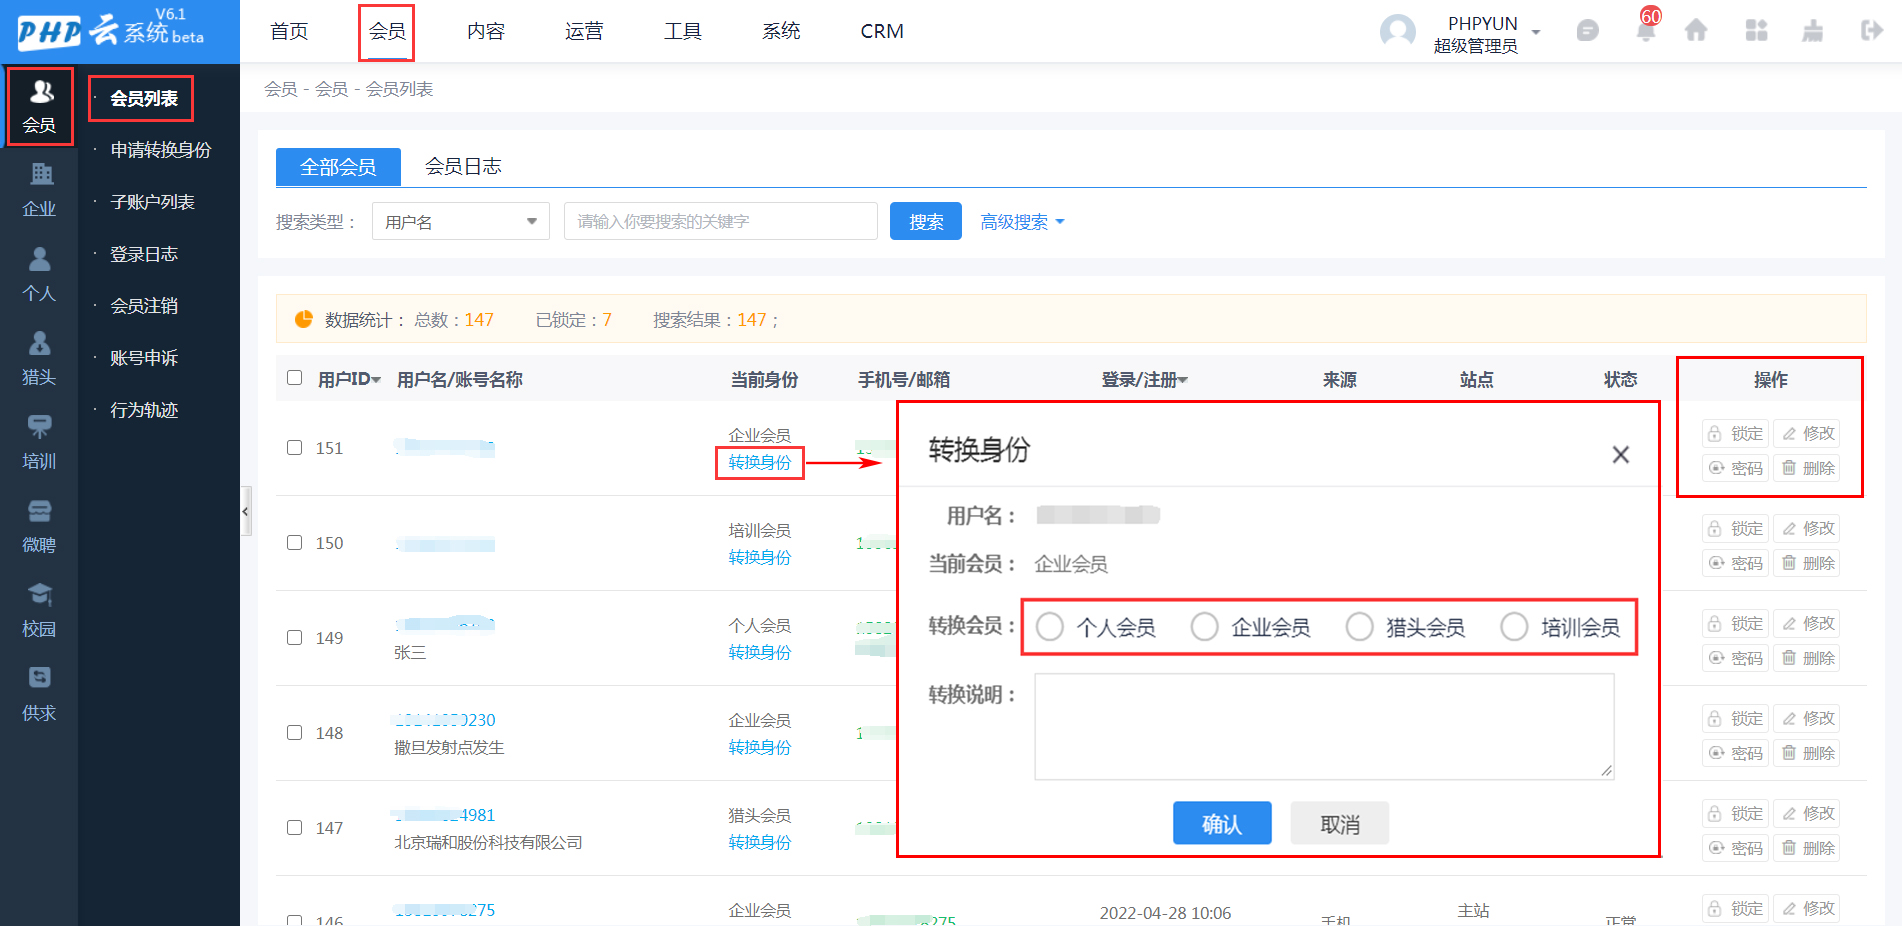1902x926 pixels.
Task: Click the notification bell icon
Action: [x=1645, y=30]
